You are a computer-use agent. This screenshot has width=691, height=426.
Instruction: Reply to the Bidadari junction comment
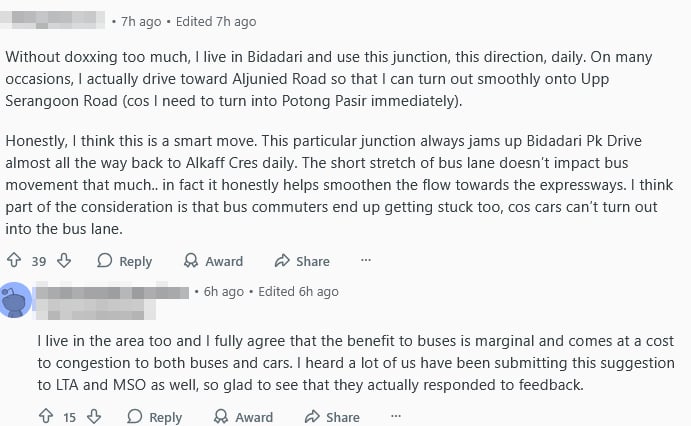(x=124, y=261)
